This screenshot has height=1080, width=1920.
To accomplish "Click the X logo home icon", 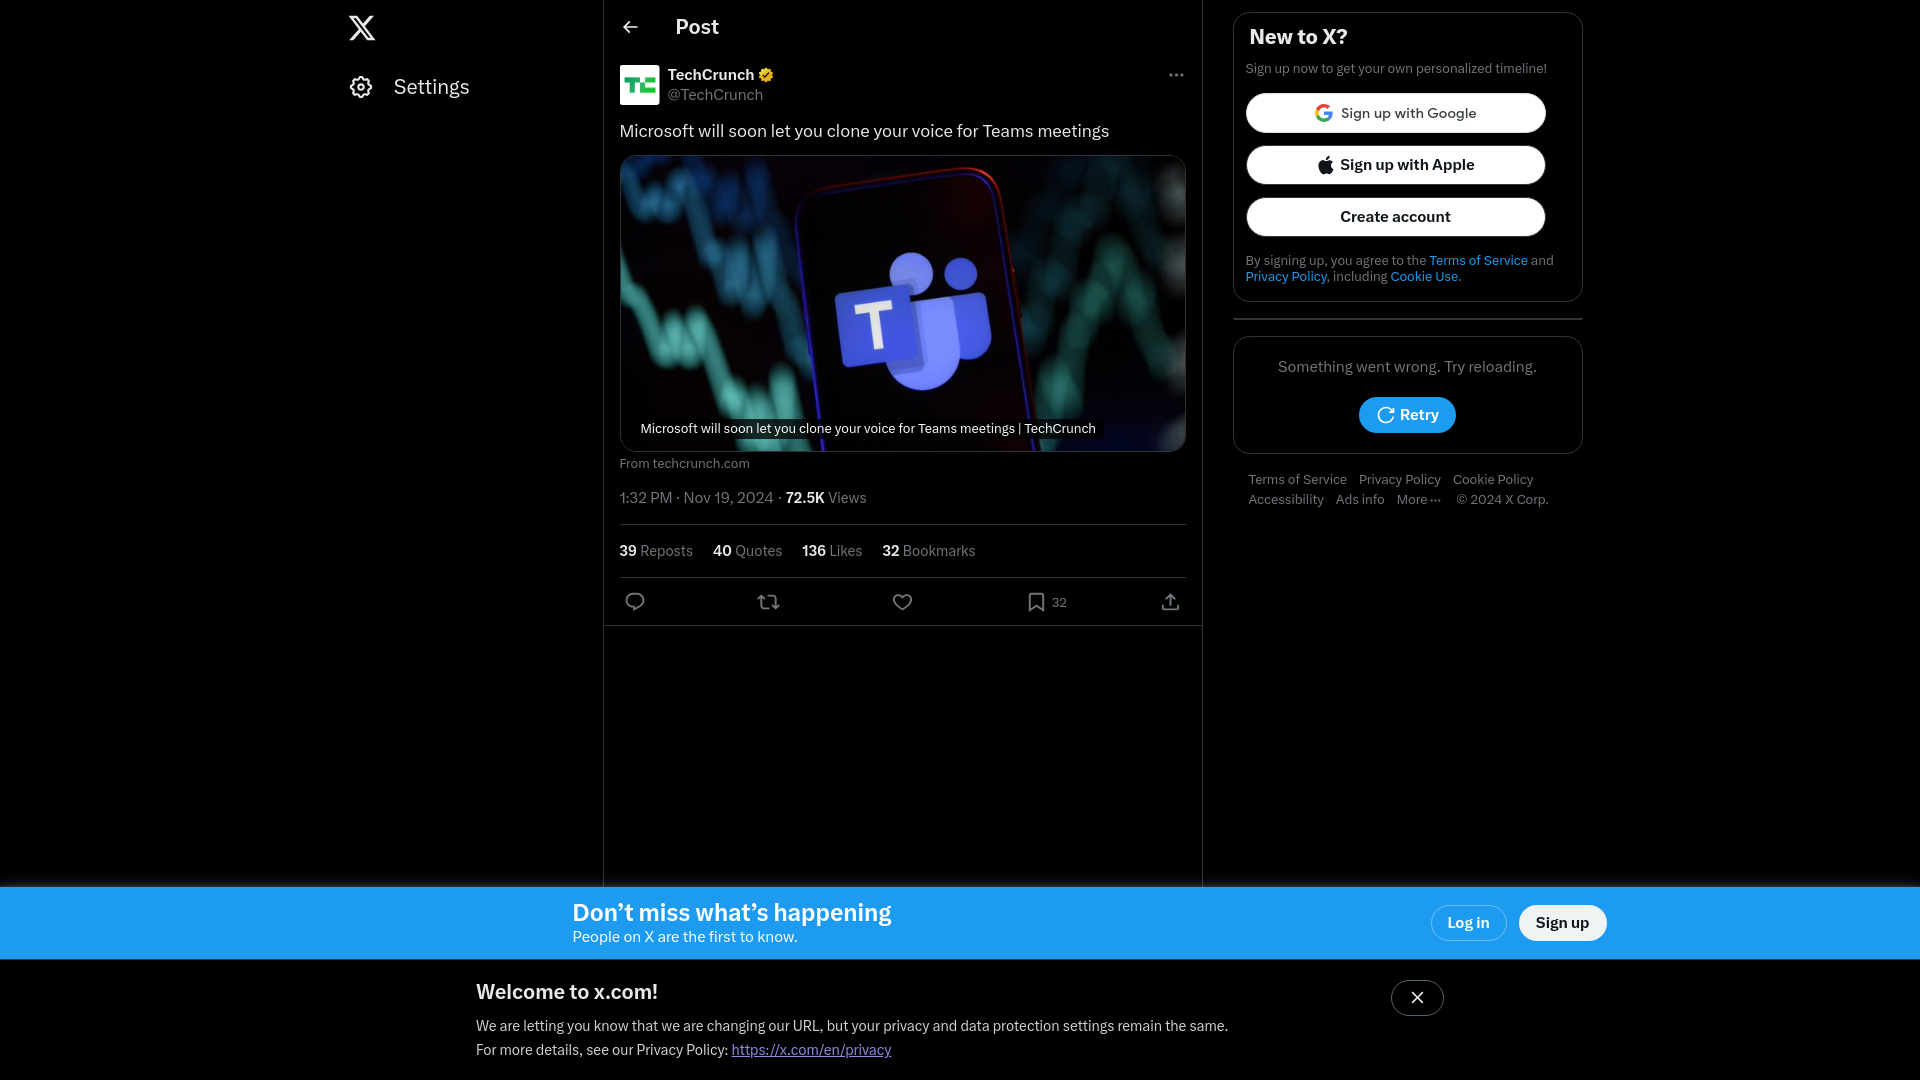I will (363, 28).
